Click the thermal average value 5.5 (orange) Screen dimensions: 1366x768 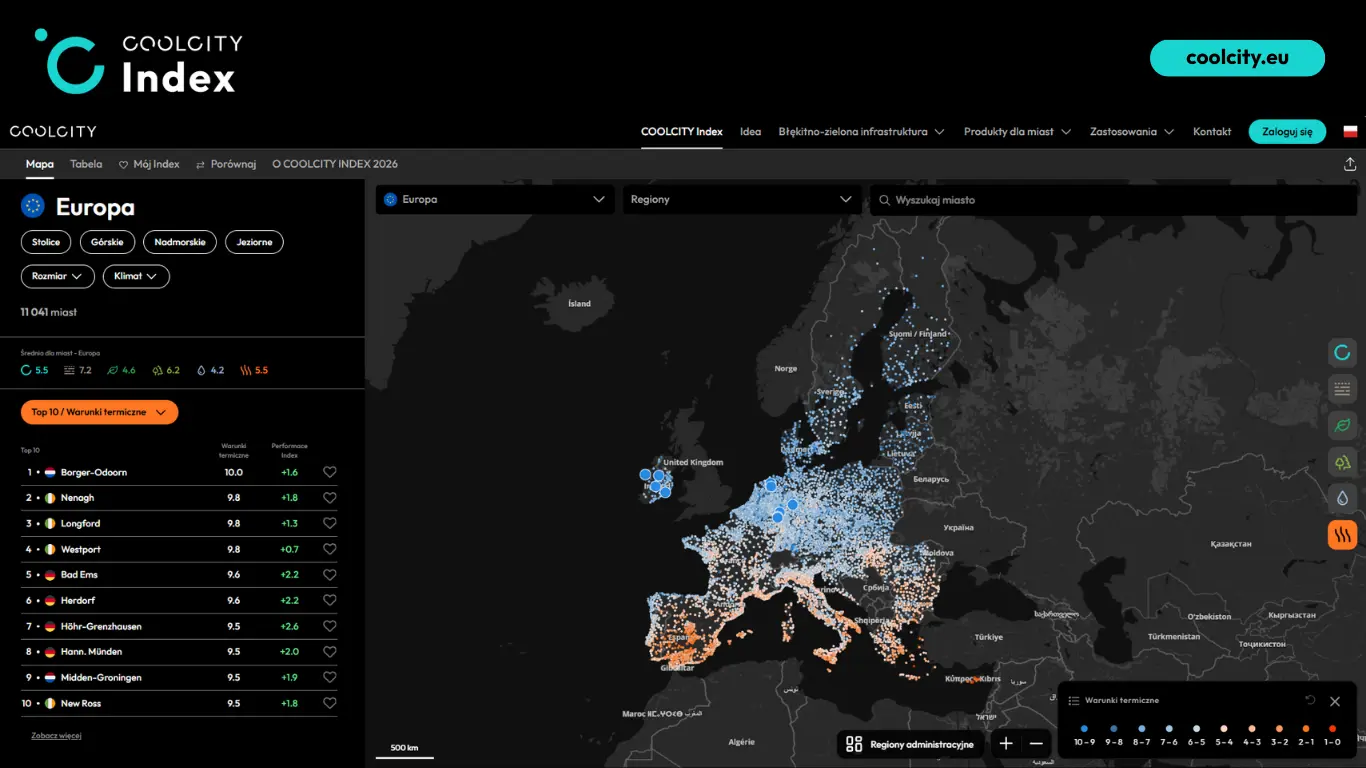click(x=254, y=370)
